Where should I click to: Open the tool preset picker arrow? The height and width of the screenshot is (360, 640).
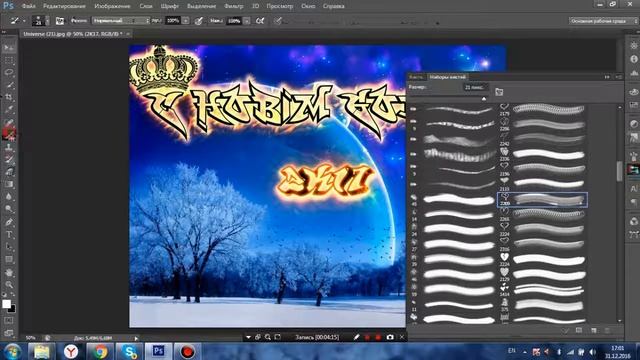(24, 21)
